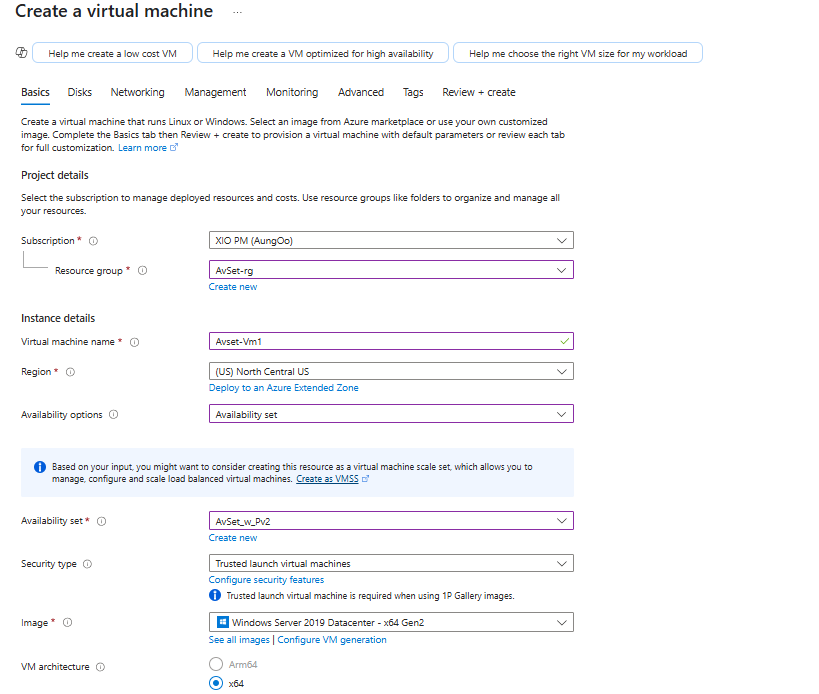Click the Availability options info icon
Viewport: 819px width, 694px height.
click(113, 415)
